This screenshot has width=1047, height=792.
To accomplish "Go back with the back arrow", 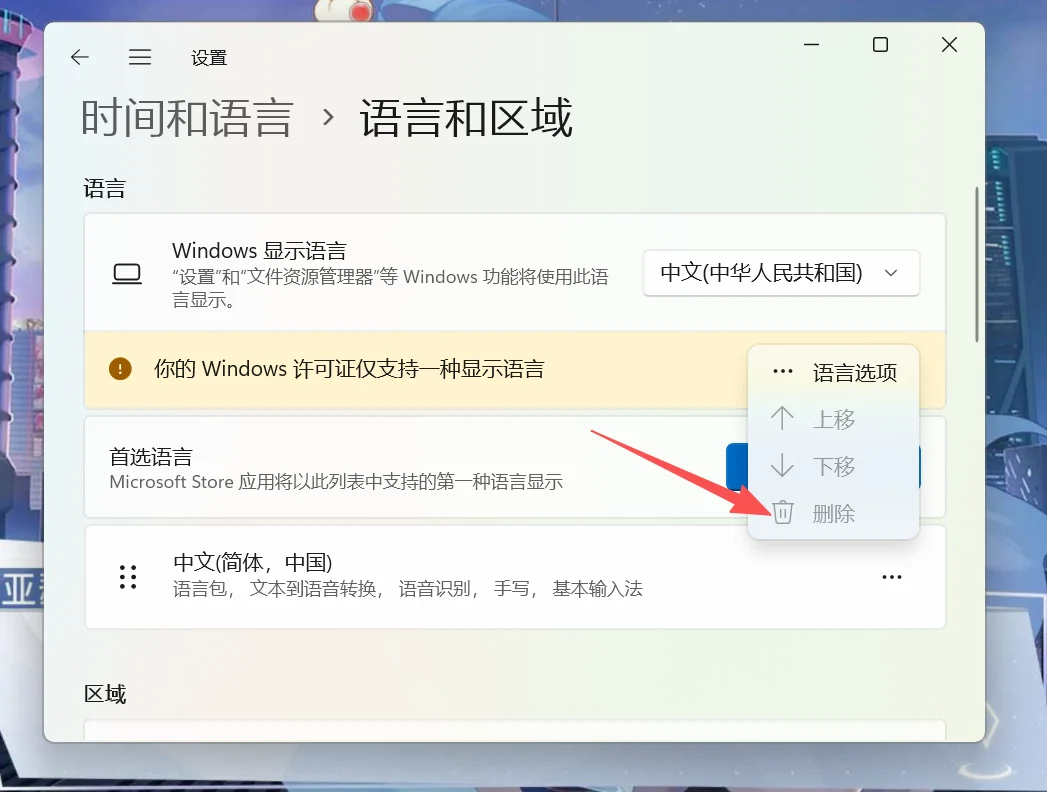I will point(79,57).
